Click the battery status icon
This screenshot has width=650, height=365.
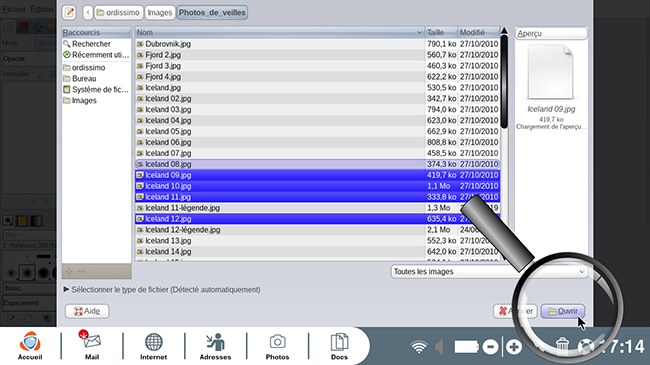pos(466,347)
